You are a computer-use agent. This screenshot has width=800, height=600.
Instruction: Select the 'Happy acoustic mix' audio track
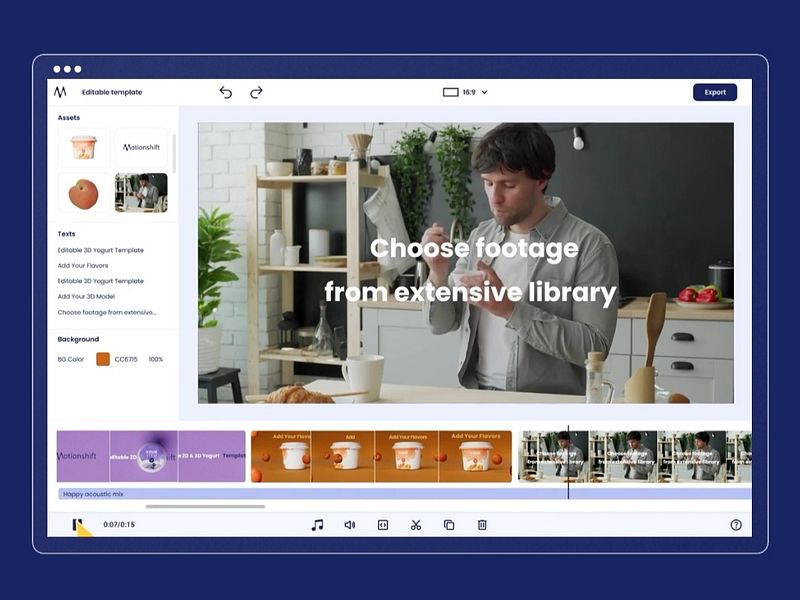tap(405, 494)
